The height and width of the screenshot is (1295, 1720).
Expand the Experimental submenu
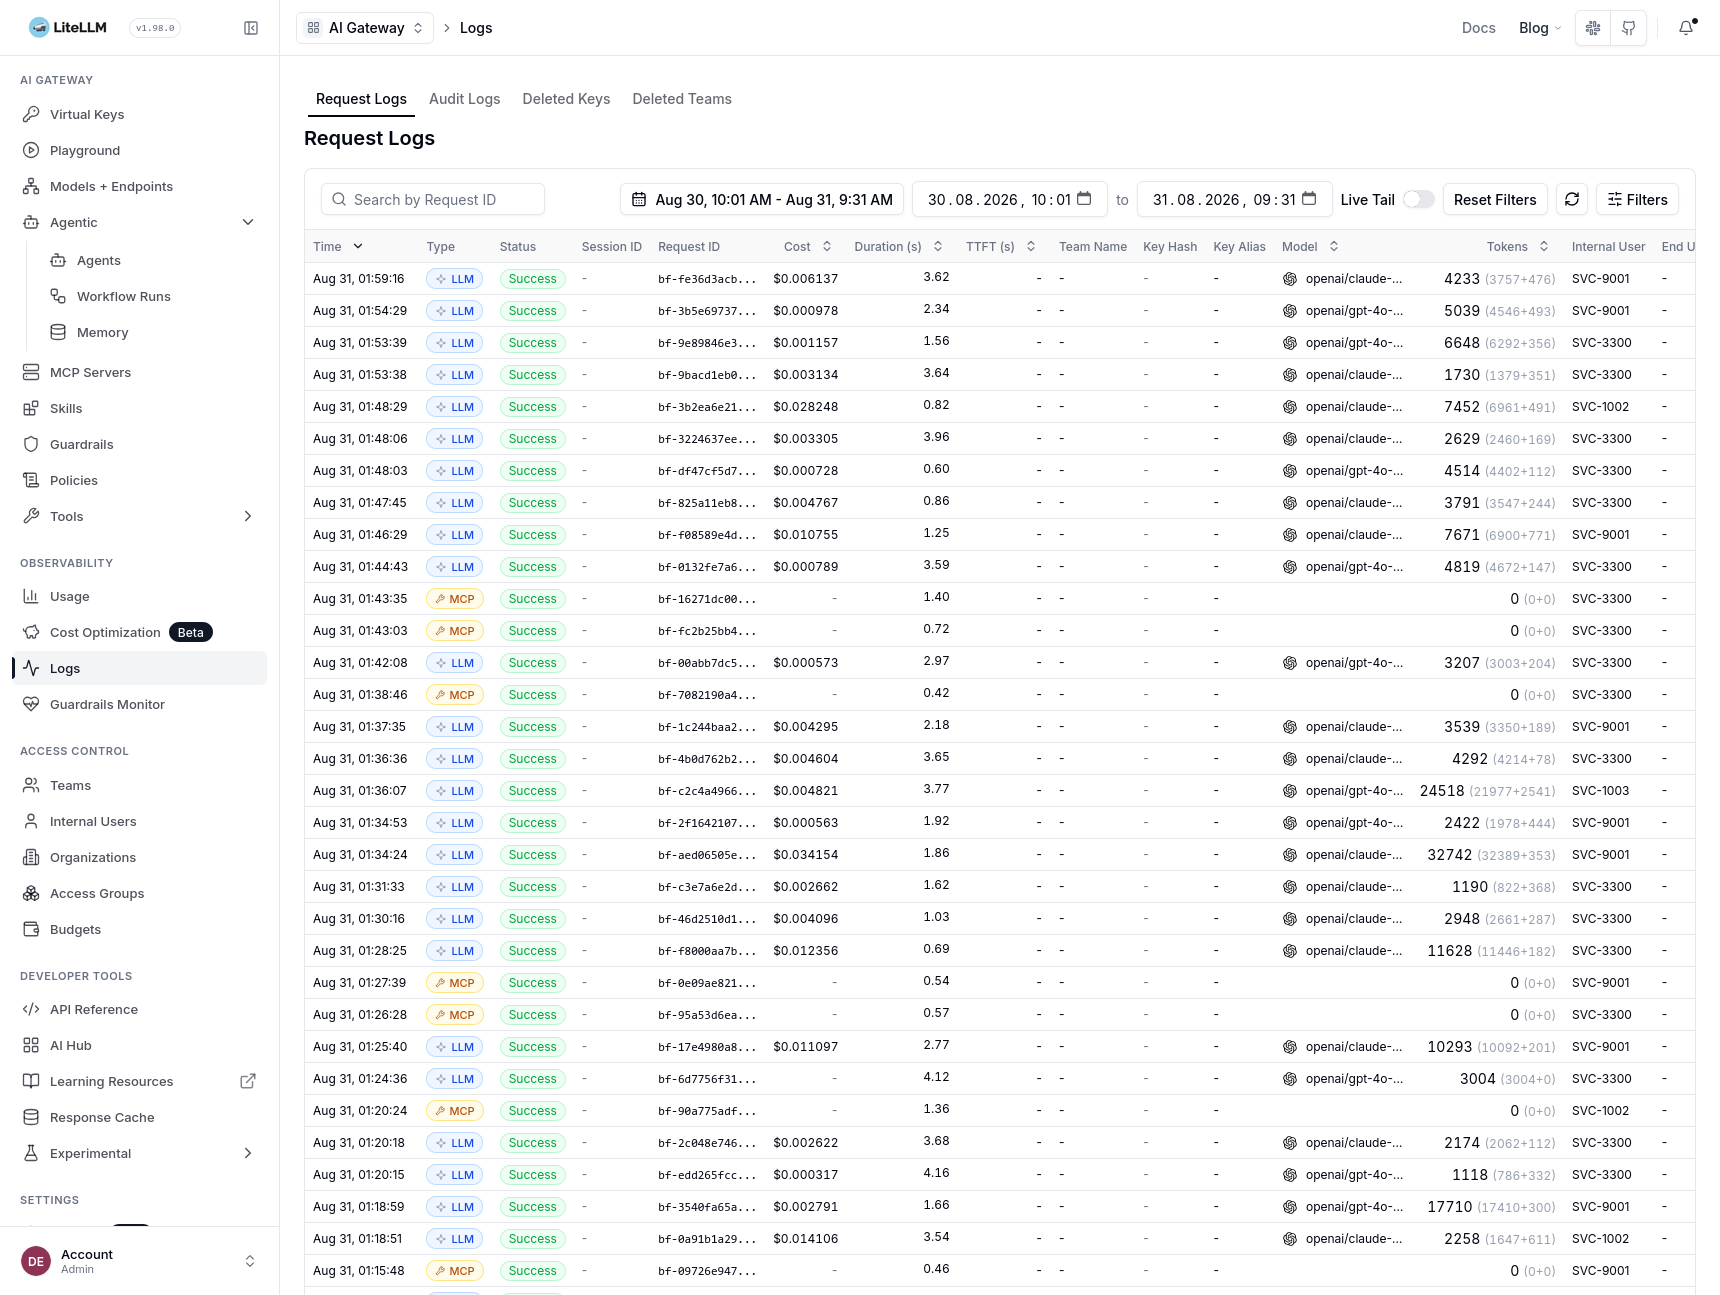click(x=248, y=1153)
